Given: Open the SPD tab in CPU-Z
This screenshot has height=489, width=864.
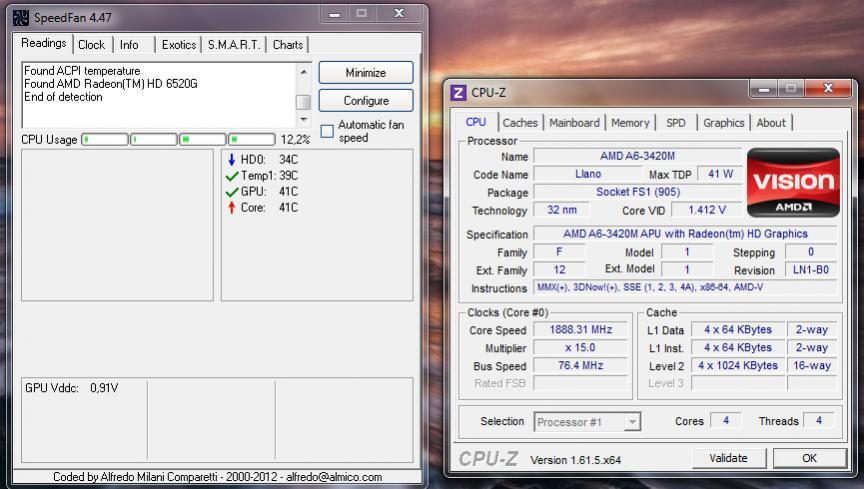Looking at the screenshot, I should (676, 122).
